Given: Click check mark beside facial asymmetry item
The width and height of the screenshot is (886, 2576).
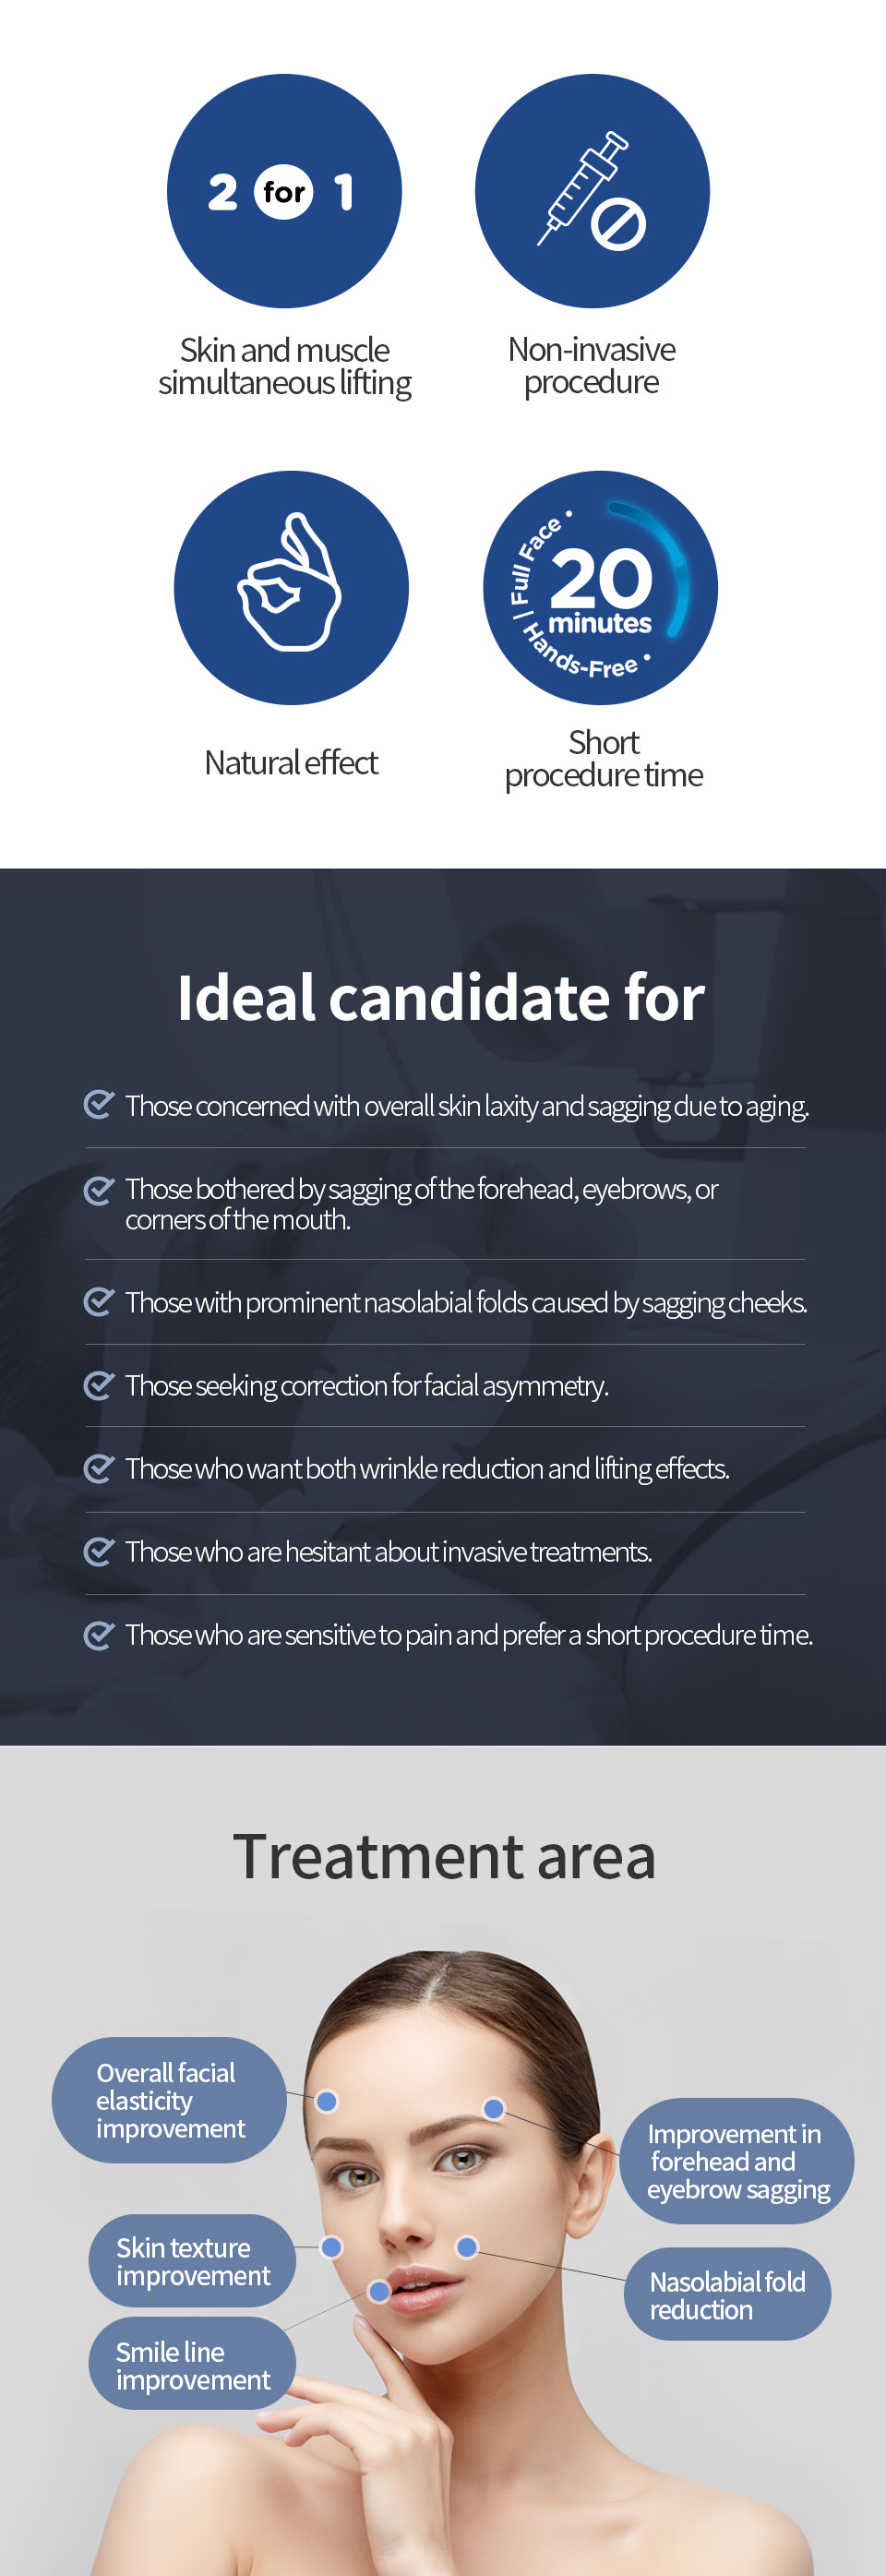Looking at the screenshot, I should point(98,1385).
